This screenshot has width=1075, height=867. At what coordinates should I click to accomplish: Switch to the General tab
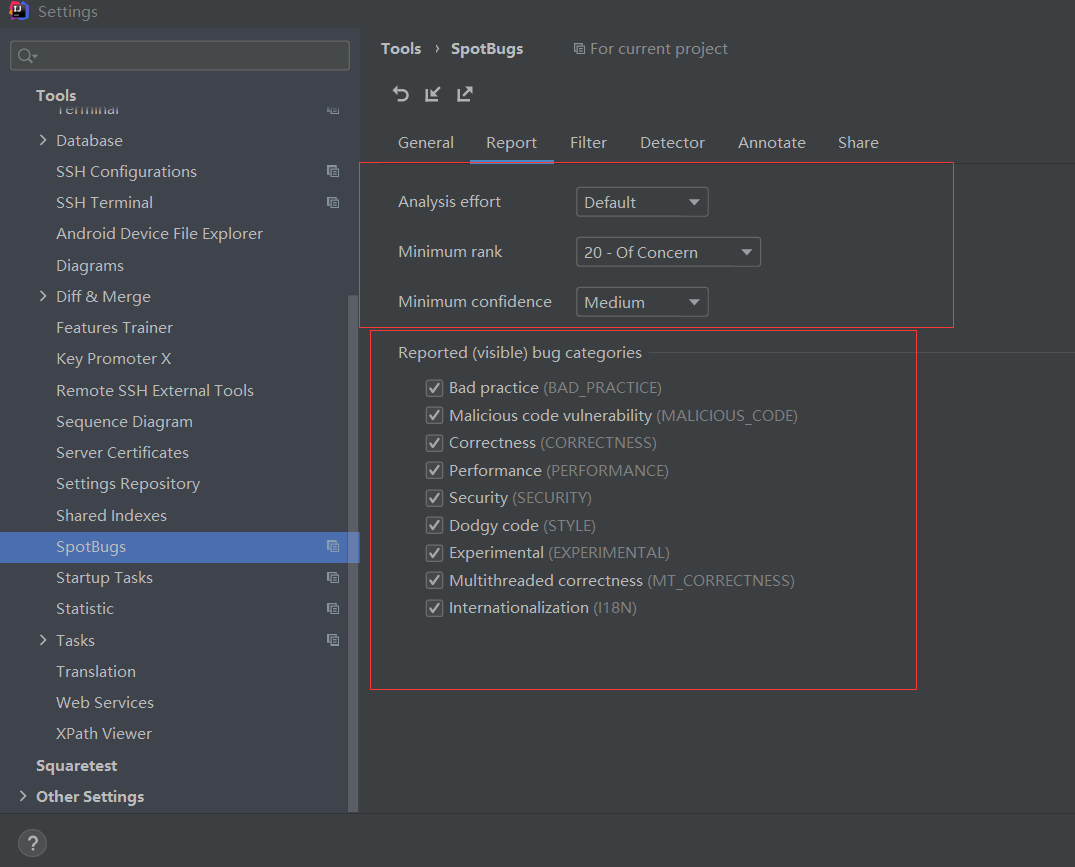426,143
